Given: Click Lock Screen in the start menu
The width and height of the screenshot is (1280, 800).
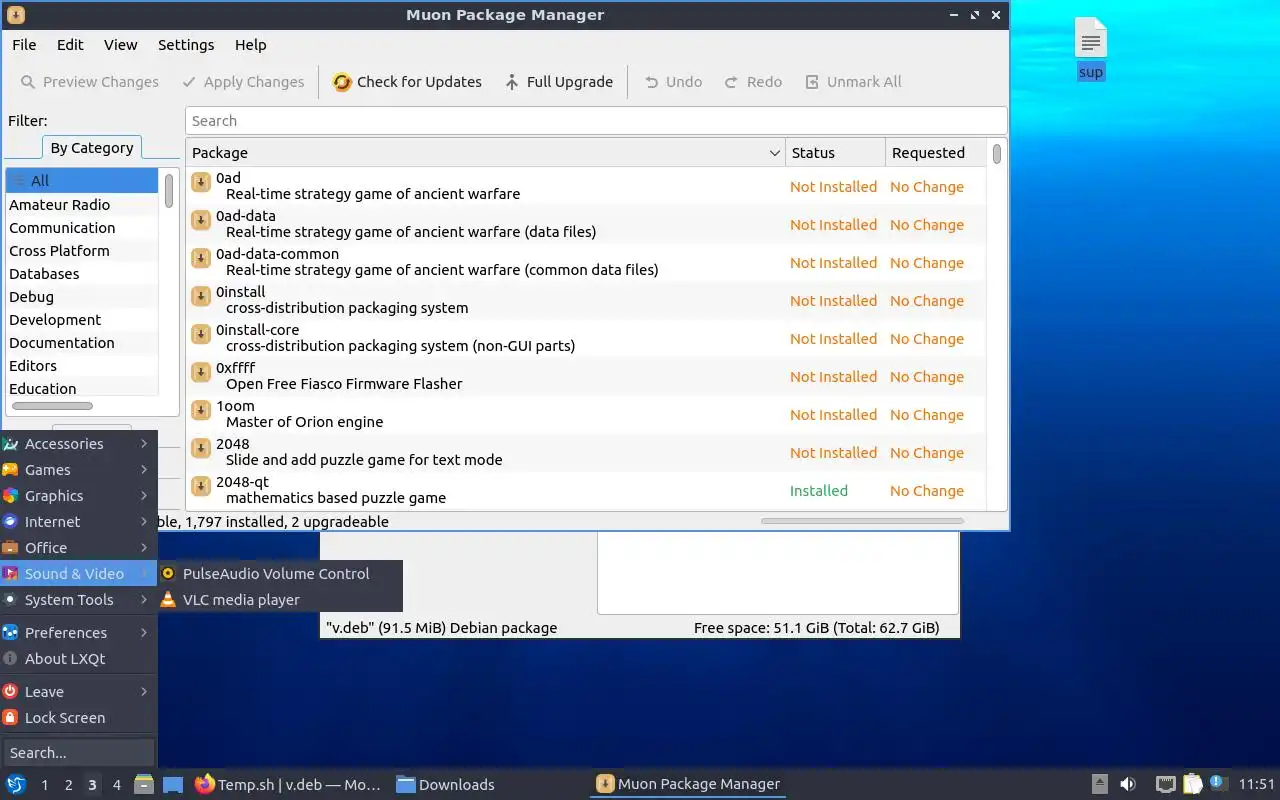Looking at the screenshot, I should (78, 718).
